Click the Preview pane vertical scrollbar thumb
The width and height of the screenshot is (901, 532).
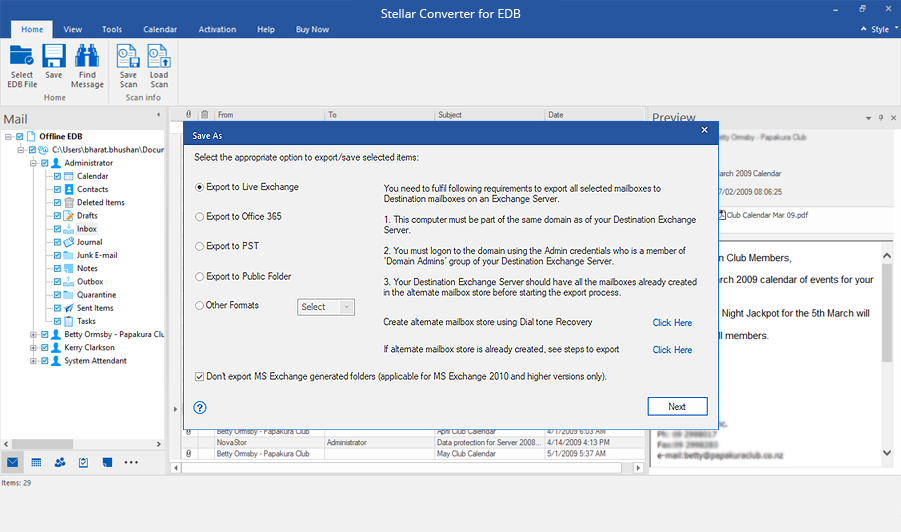[x=887, y=313]
